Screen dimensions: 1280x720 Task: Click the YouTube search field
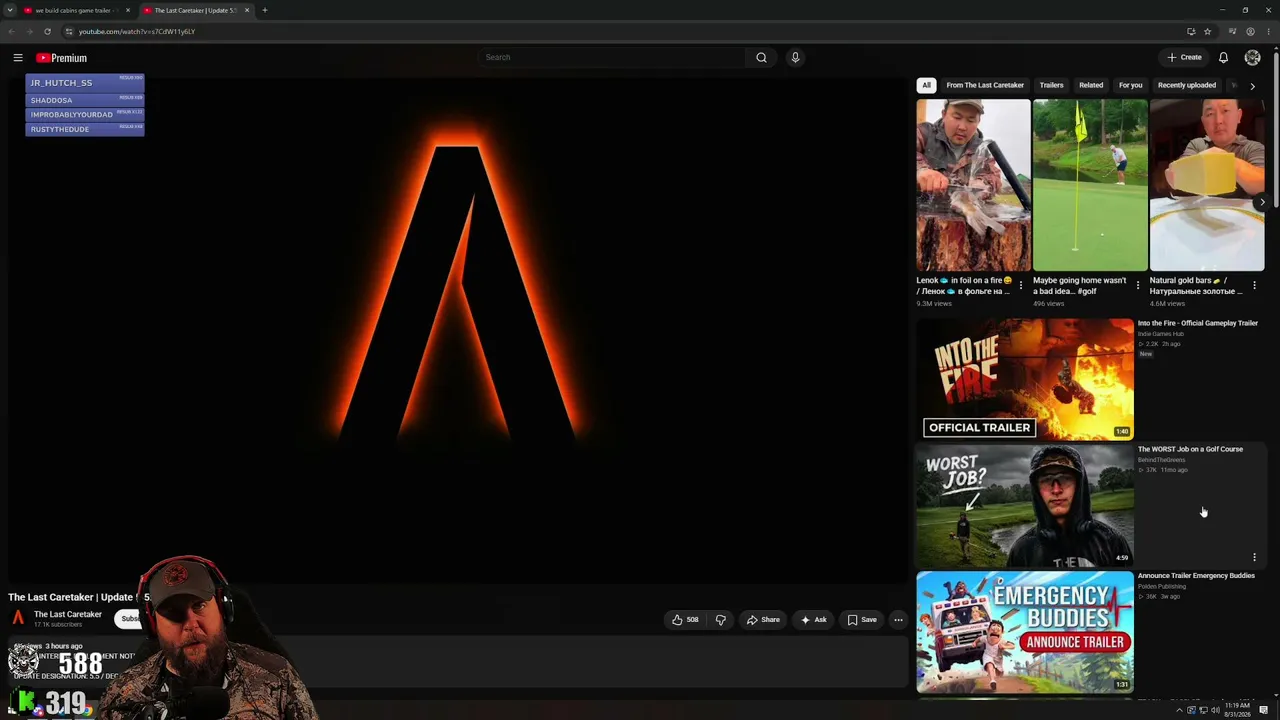[612, 57]
